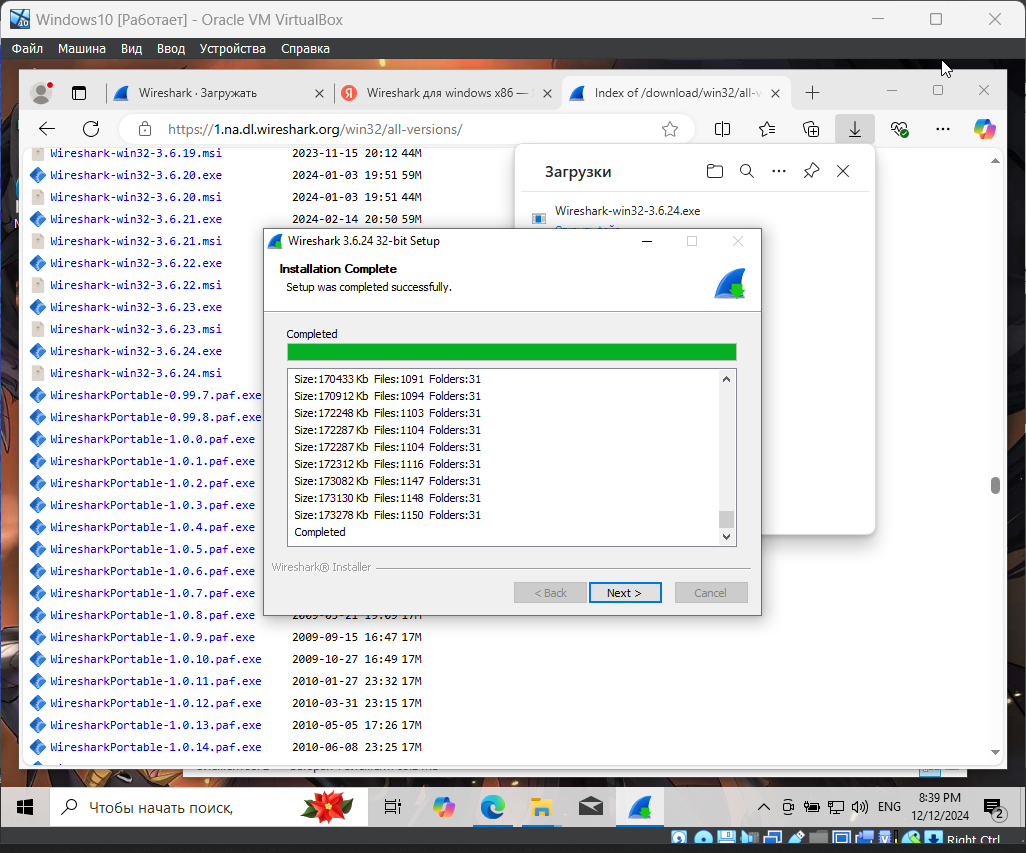Click the Edge back arrow
This screenshot has width=1026, height=853.
[x=47, y=129]
